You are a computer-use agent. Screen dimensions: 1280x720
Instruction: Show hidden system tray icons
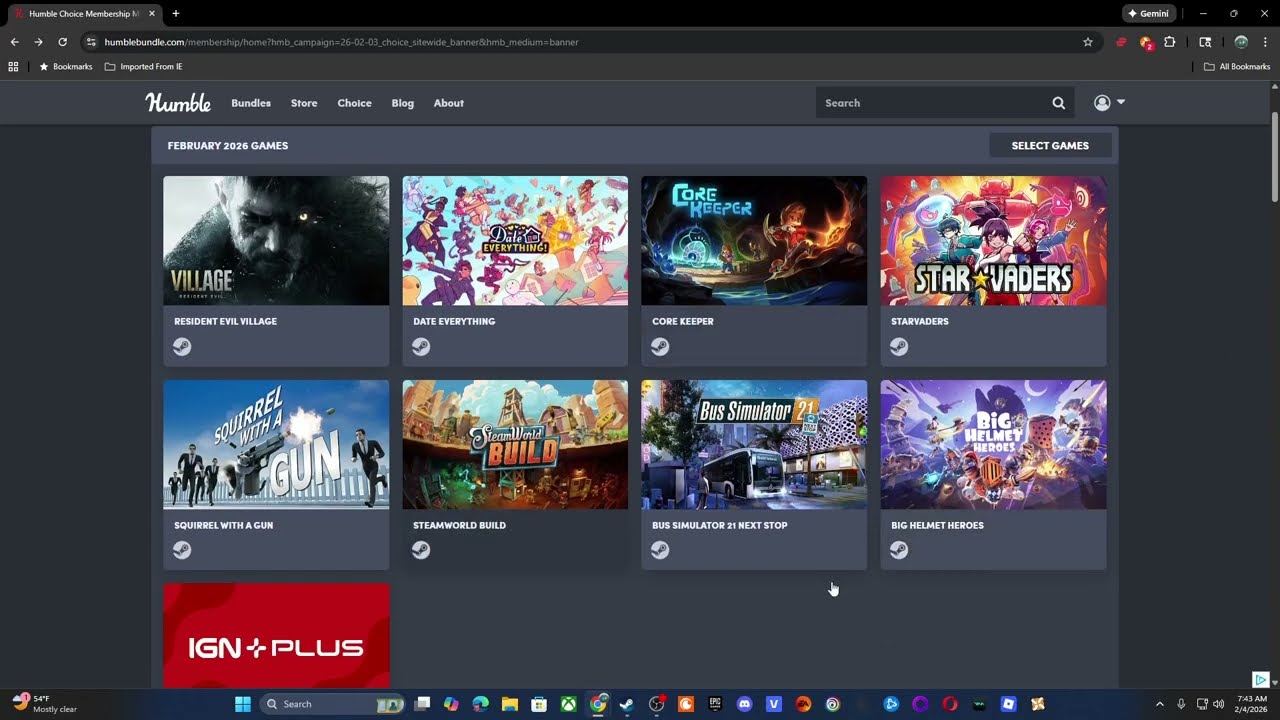(1160, 704)
